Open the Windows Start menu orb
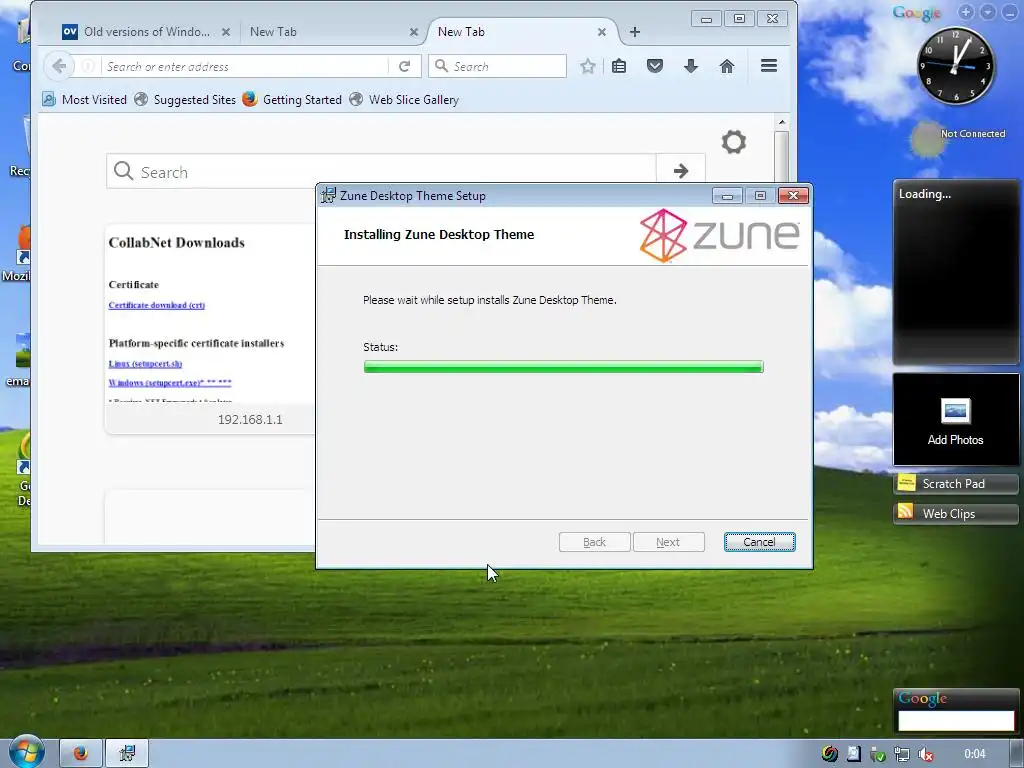Image resolution: width=1024 pixels, height=768 pixels. [x=27, y=752]
